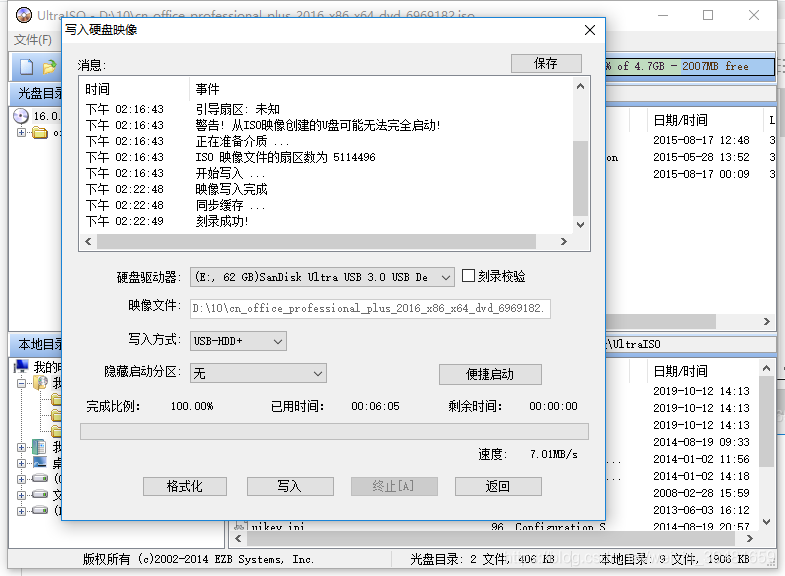Click the local file list horizontal scroll-left arrow
This screenshot has height=576, width=785.
pos(238,539)
